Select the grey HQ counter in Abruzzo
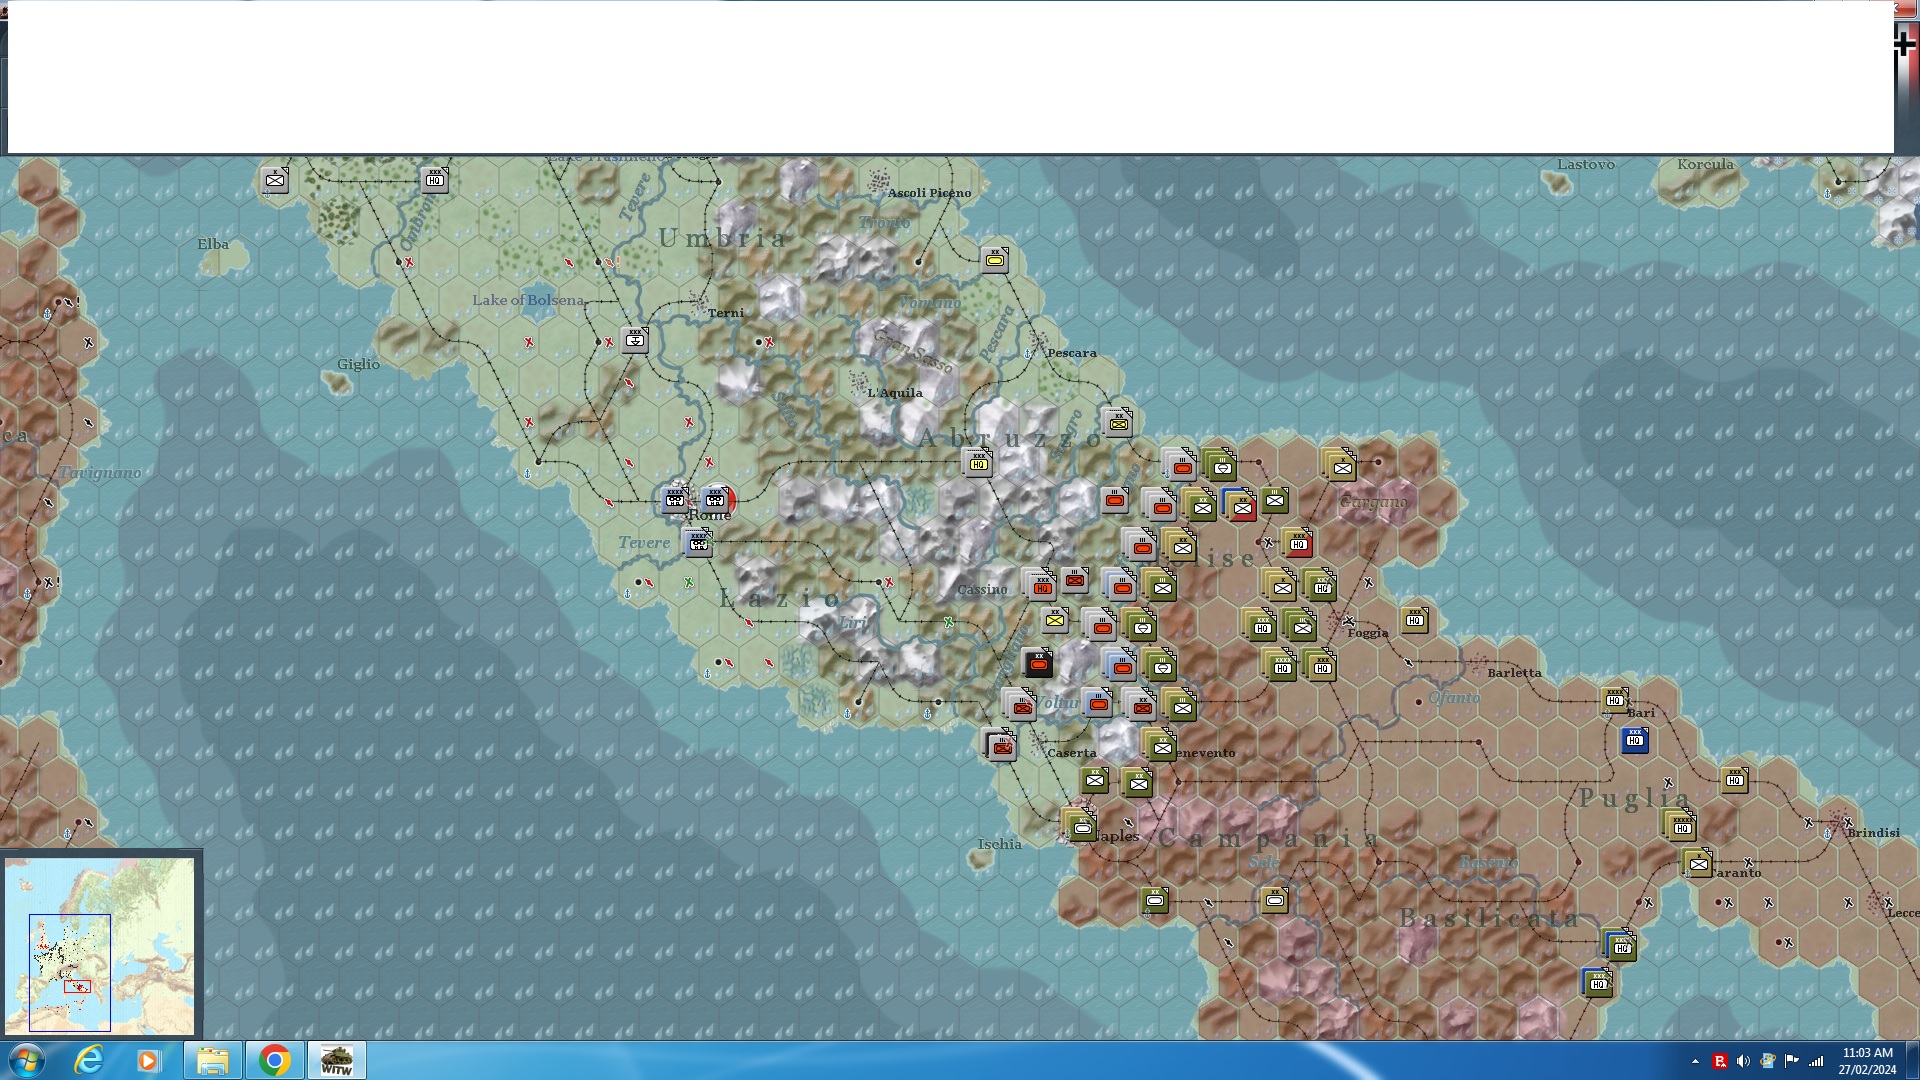Image resolution: width=1920 pixels, height=1080 pixels. coord(978,463)
